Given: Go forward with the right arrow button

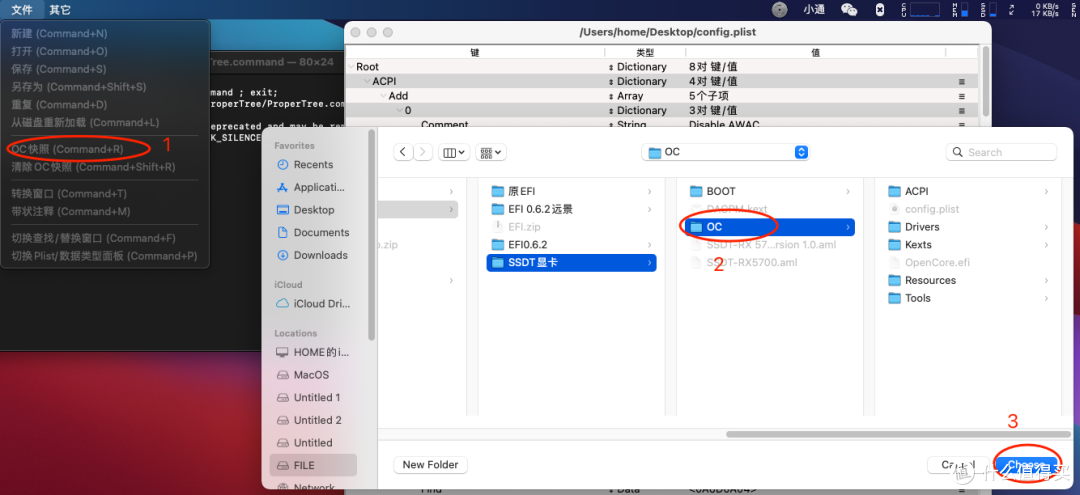Looking at the screenshot, I should click(423, 152).
